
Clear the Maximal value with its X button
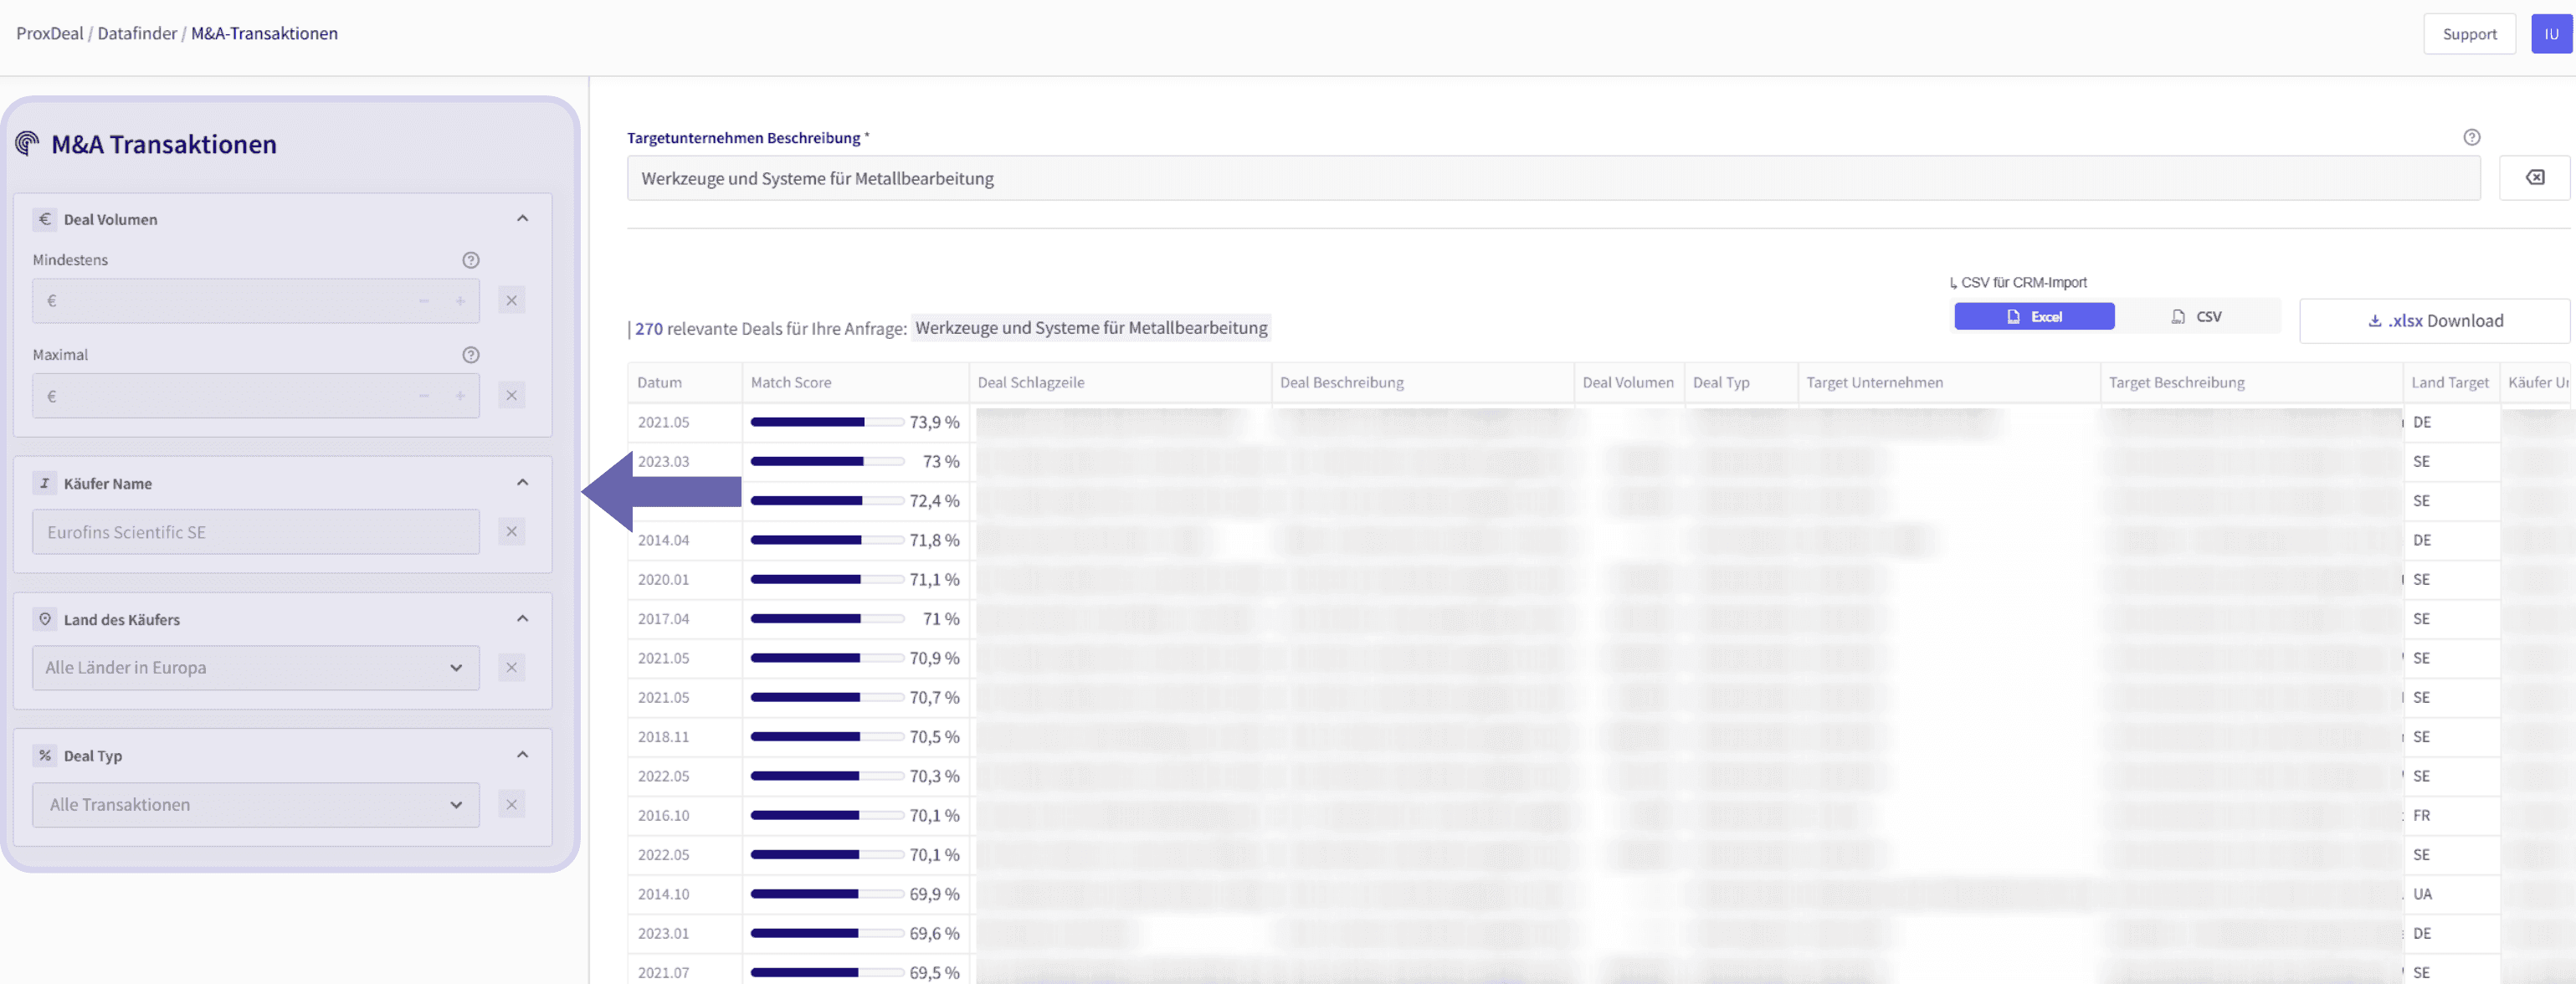pos(511,395)
